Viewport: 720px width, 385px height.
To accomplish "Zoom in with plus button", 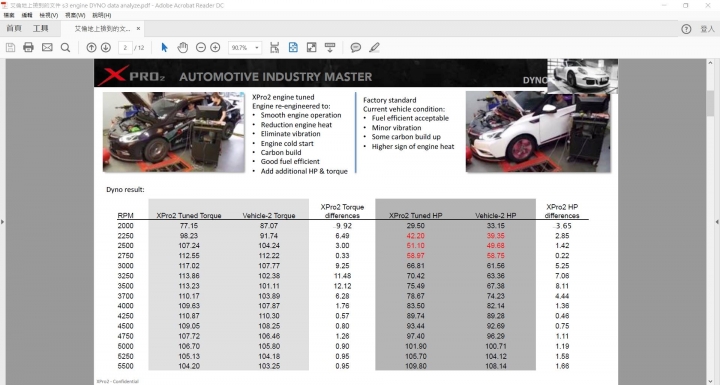I will [x=215, y=47].
